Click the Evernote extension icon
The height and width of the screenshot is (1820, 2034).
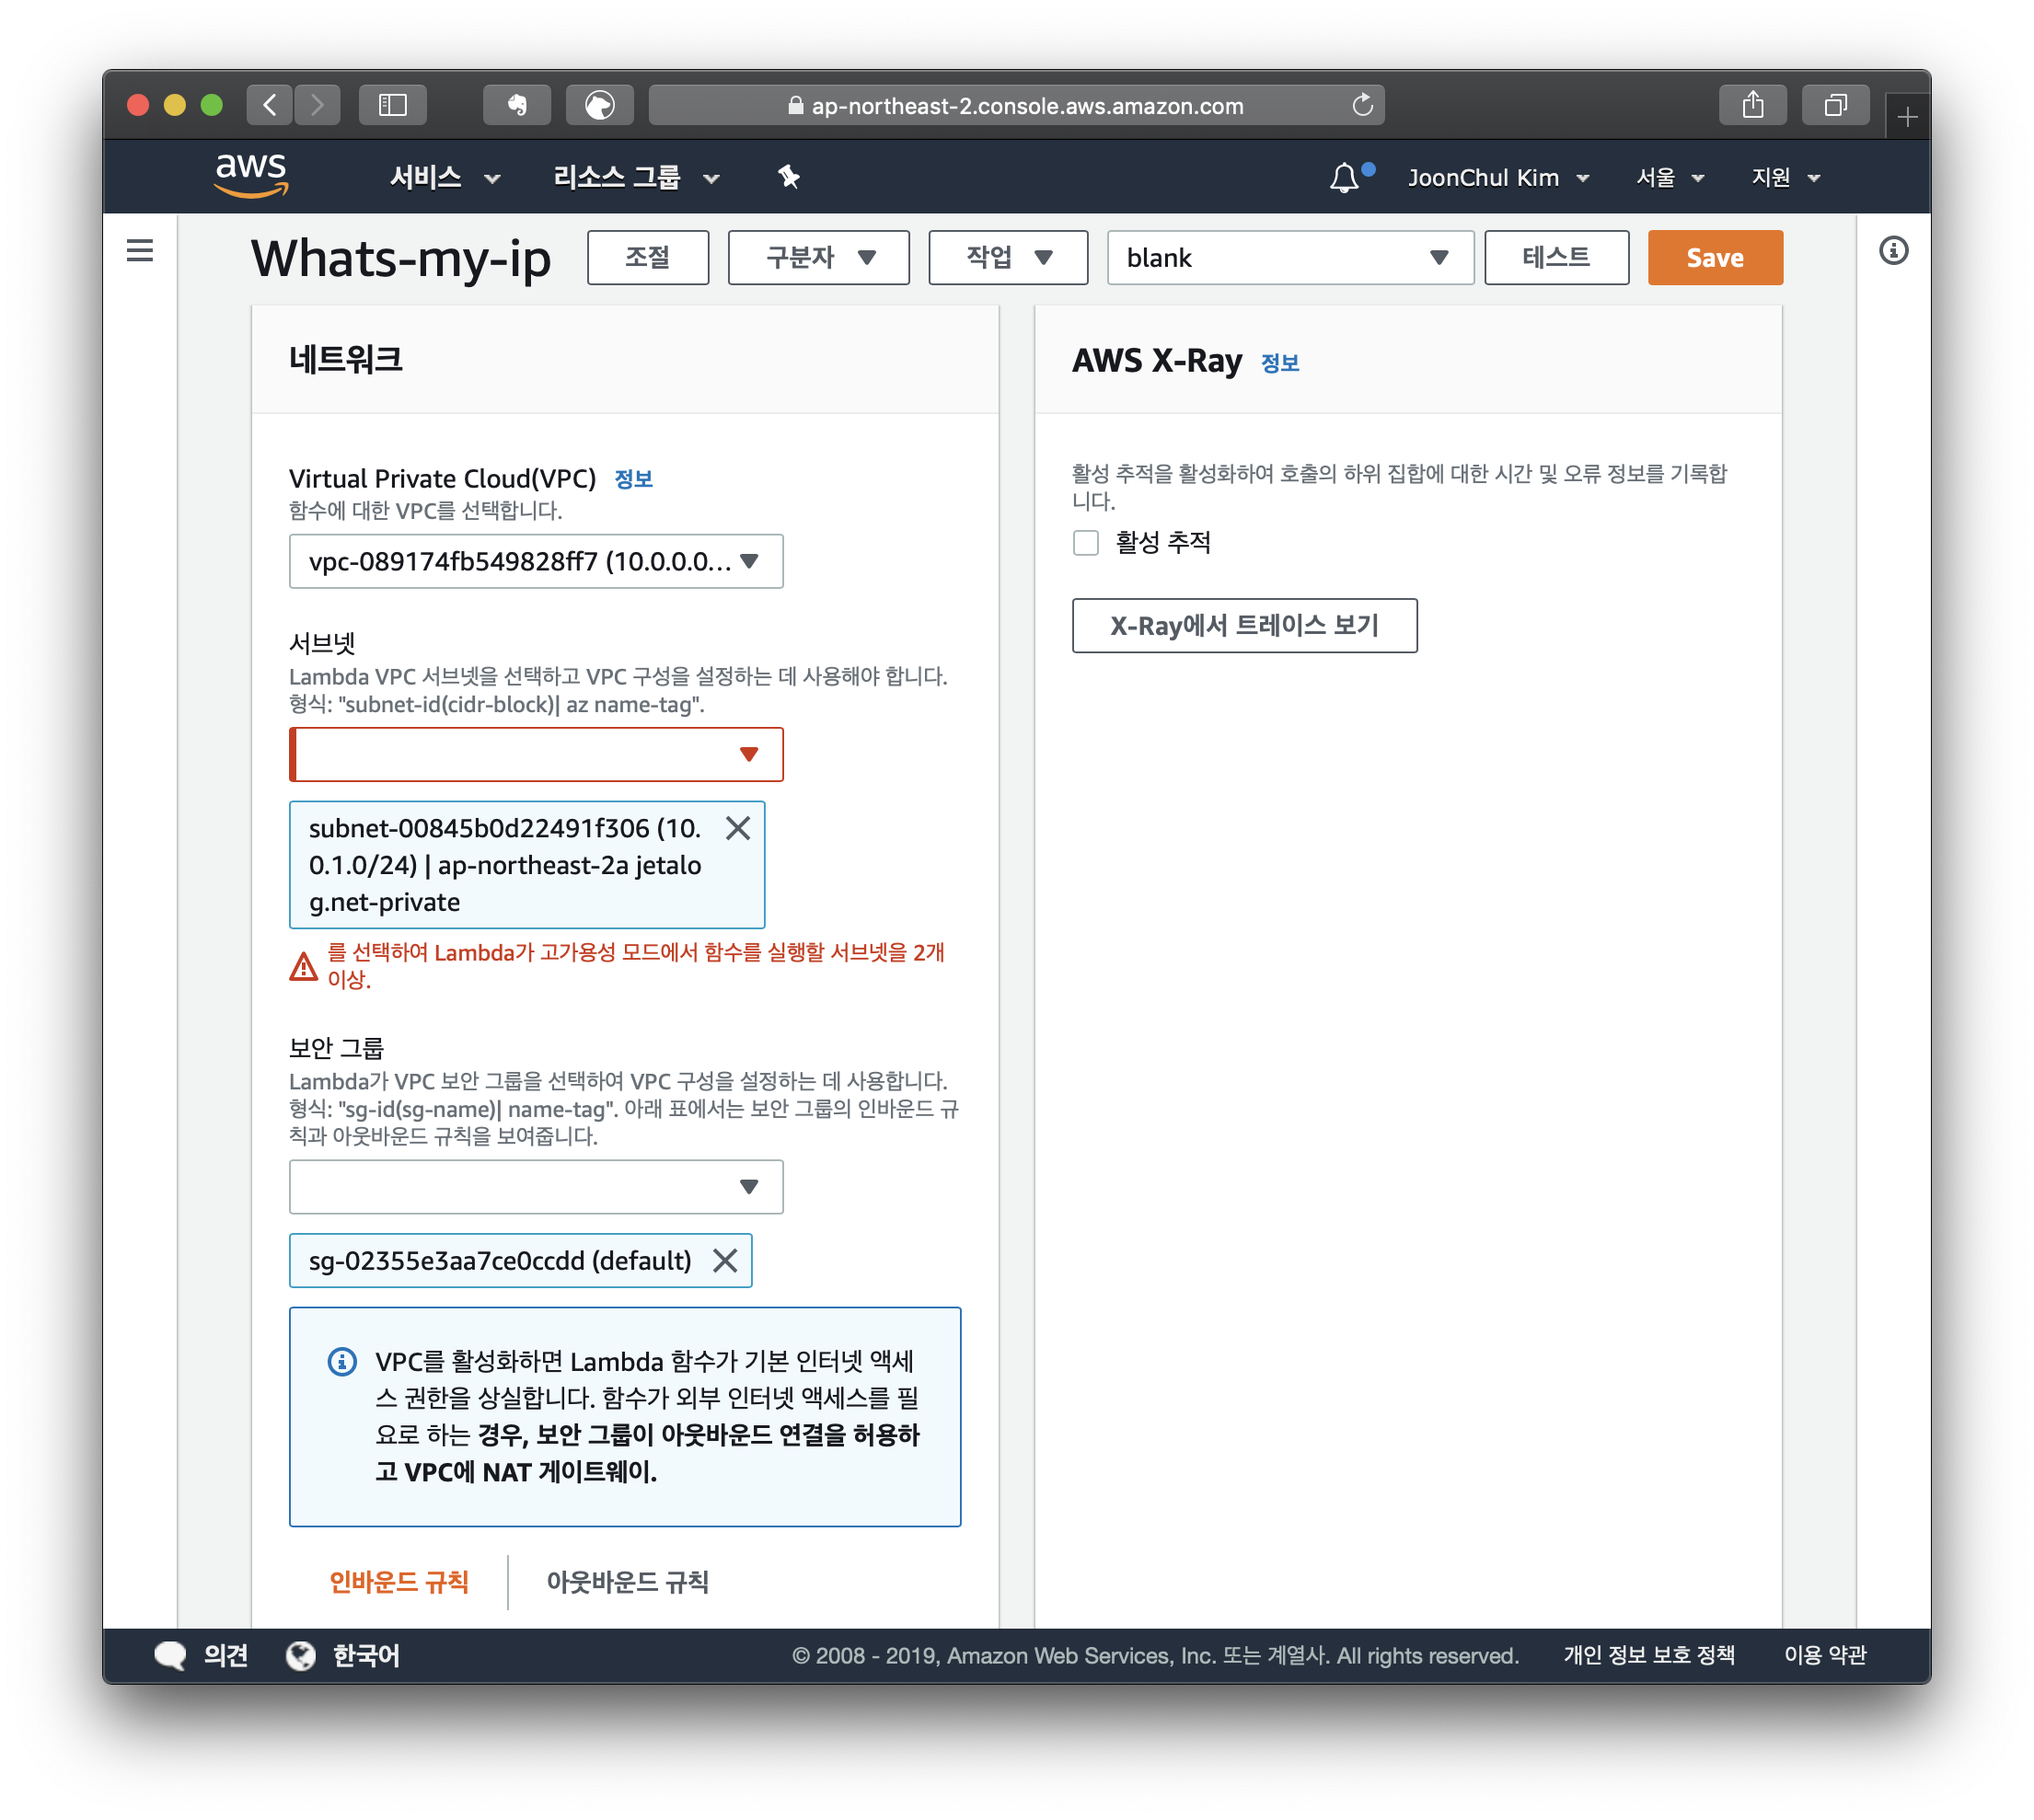coord(517,105)
